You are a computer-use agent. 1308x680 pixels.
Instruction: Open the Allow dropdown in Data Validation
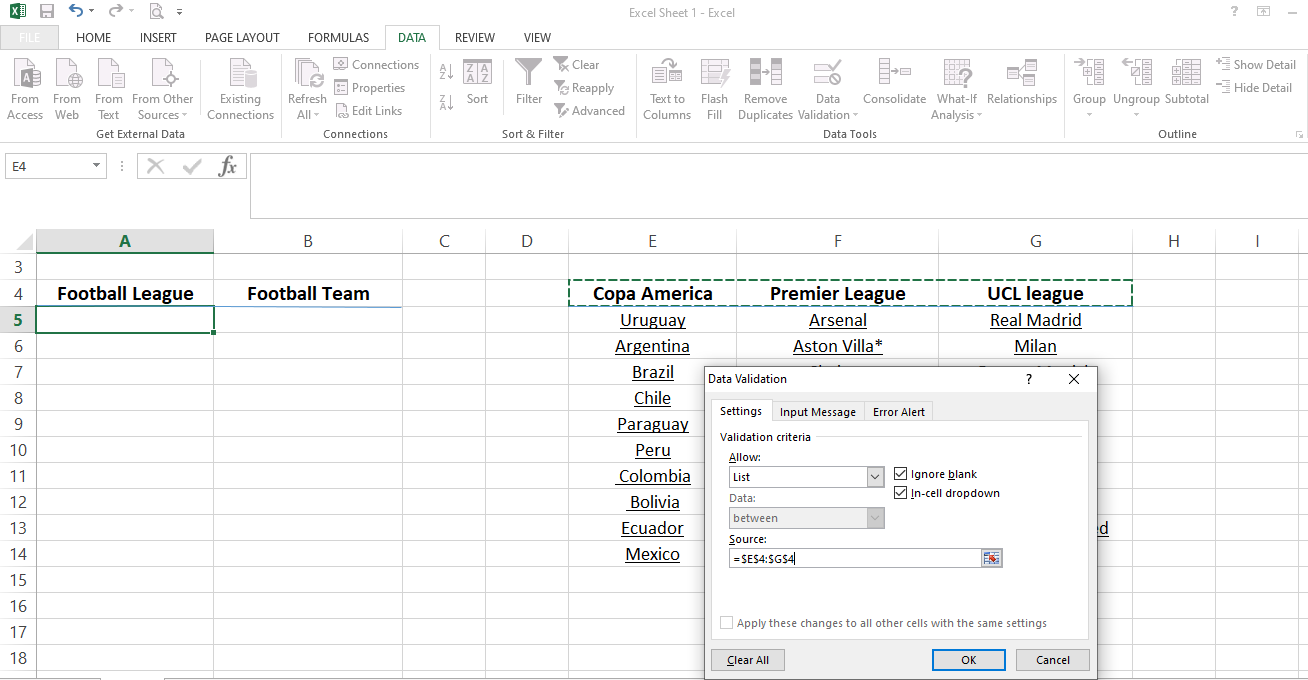point(875,476)
